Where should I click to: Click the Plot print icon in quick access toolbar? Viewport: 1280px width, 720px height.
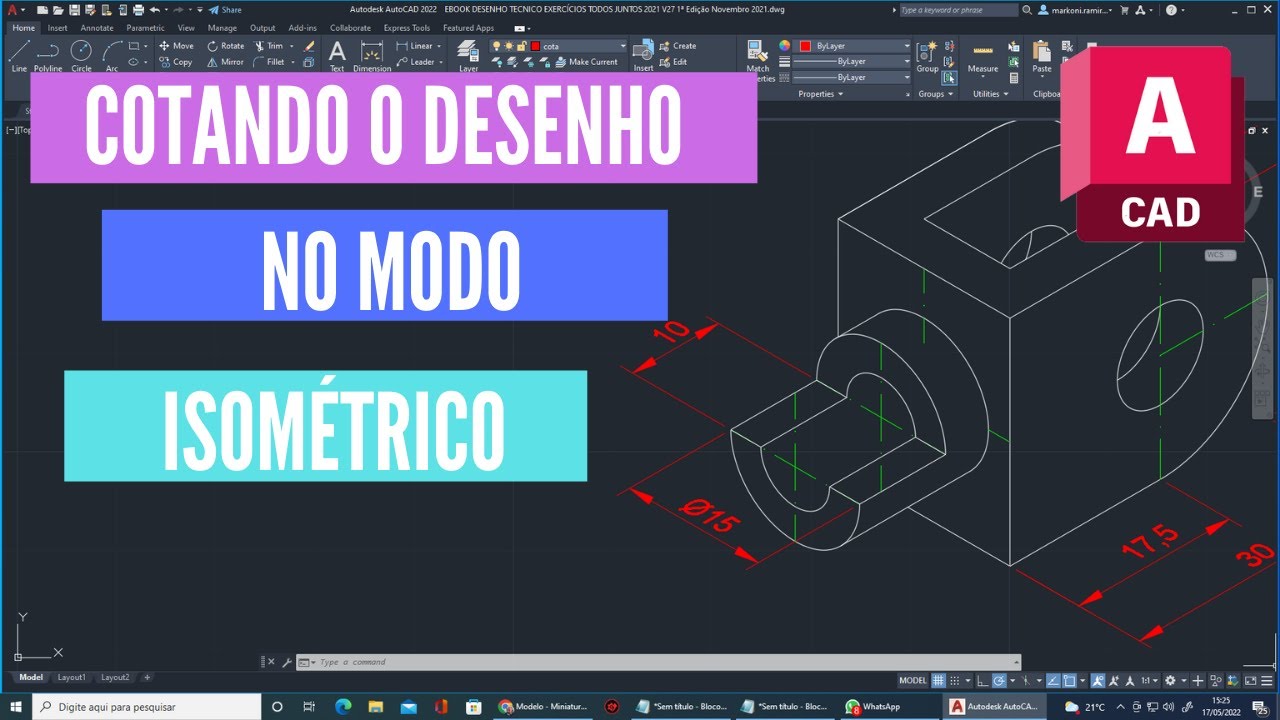click(x=137, y=10)
